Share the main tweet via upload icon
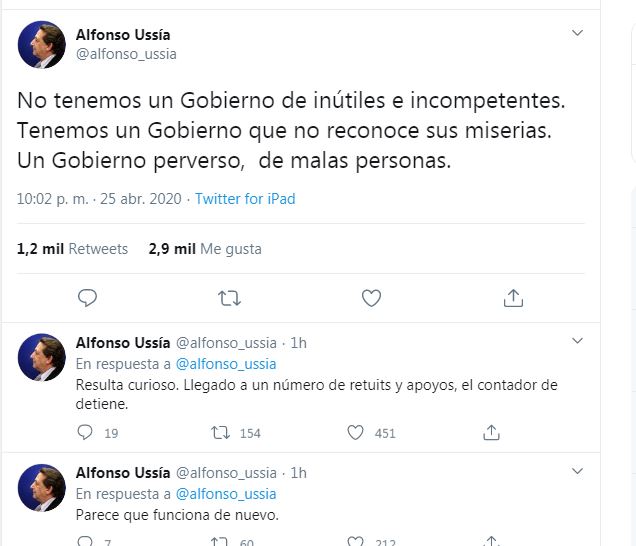 pos(513,297)
